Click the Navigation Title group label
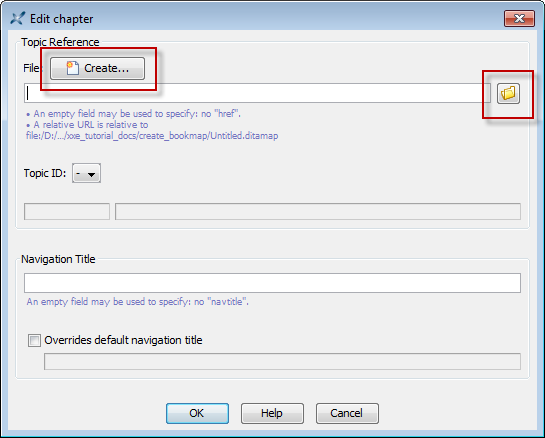 coord(58,259)
